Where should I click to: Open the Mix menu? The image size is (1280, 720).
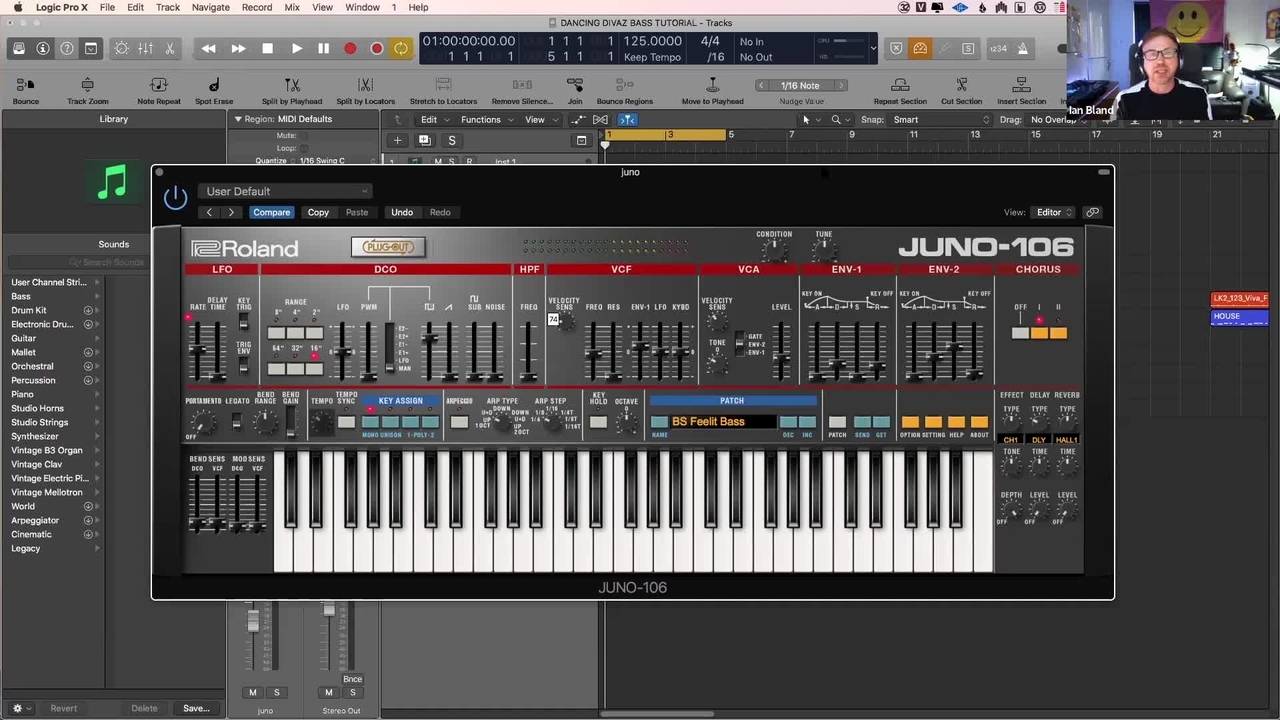click(292, 7)
